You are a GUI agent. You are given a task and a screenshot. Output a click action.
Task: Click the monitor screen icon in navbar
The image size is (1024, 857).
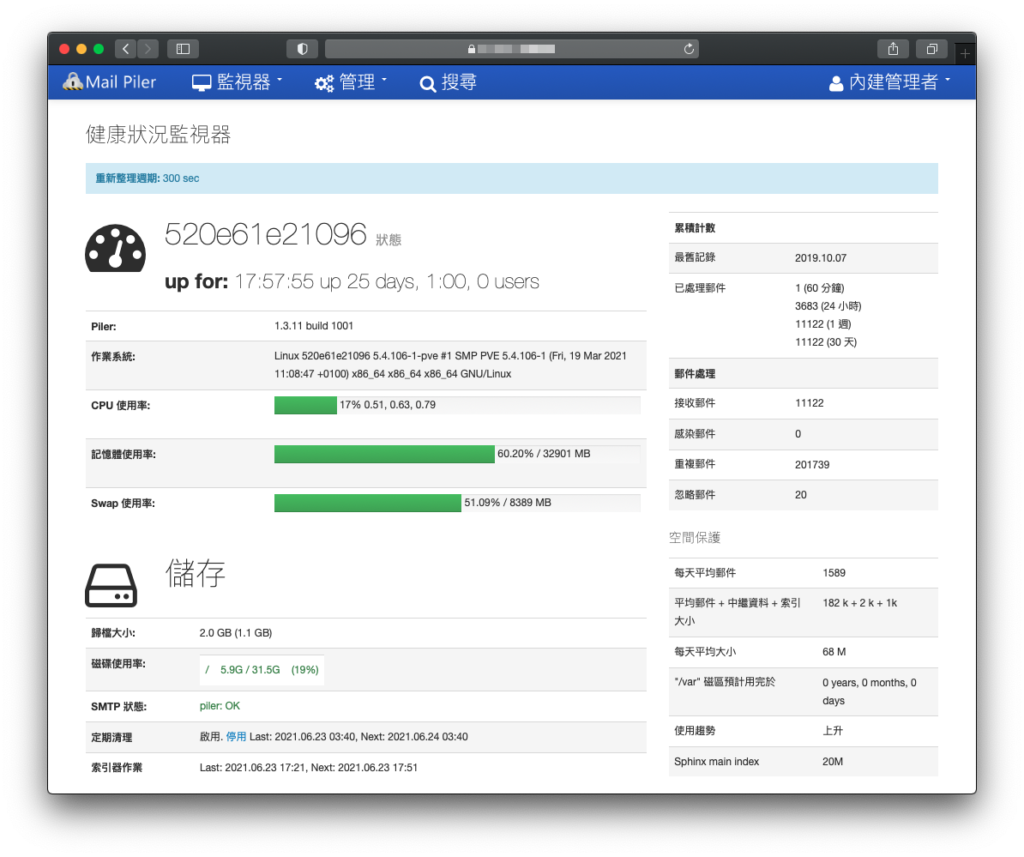201,83
